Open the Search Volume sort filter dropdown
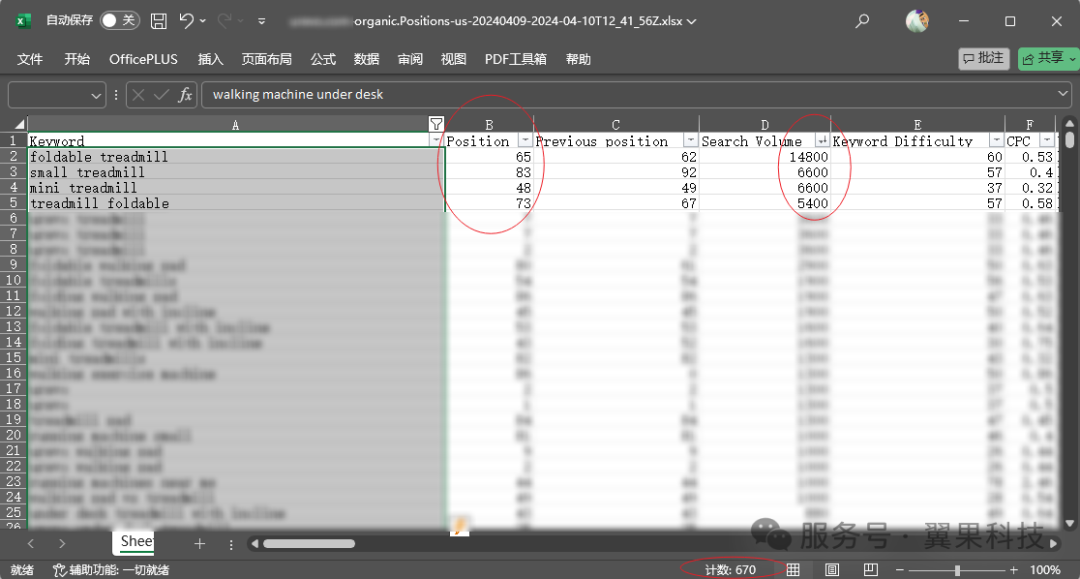The width and height of the screenshot is (1080, 579). pyautogui.click(x=822, y=141)
